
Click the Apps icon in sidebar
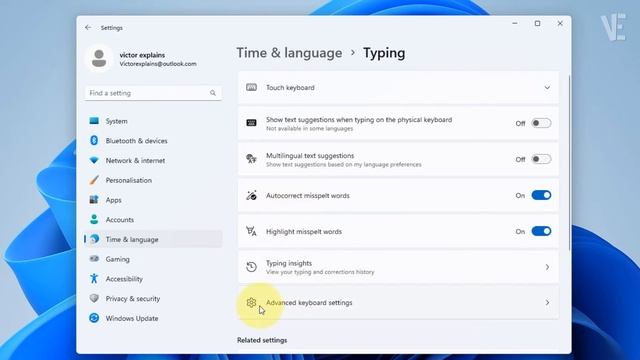(x=94, y=200)
